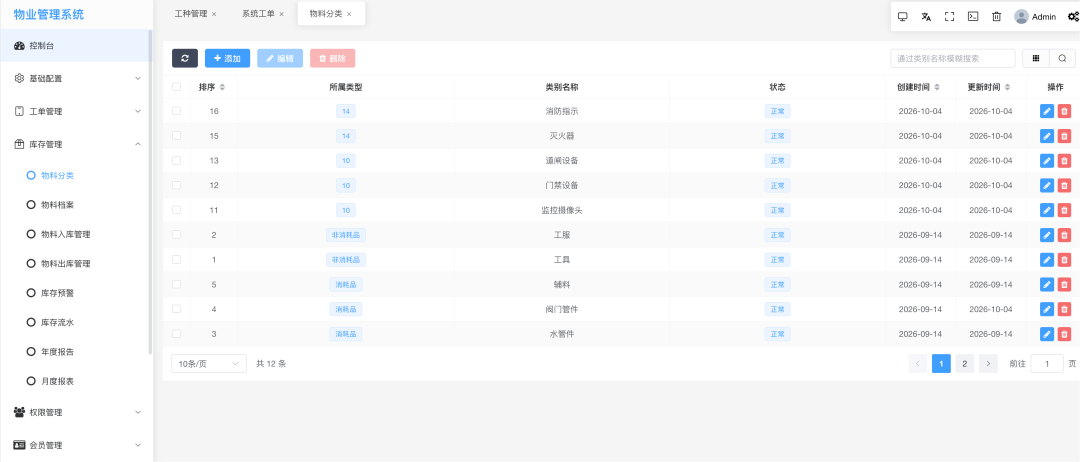Edit the 工具 row with pencil icon
The image size is (1080, 462).
tap(1047, 260)
